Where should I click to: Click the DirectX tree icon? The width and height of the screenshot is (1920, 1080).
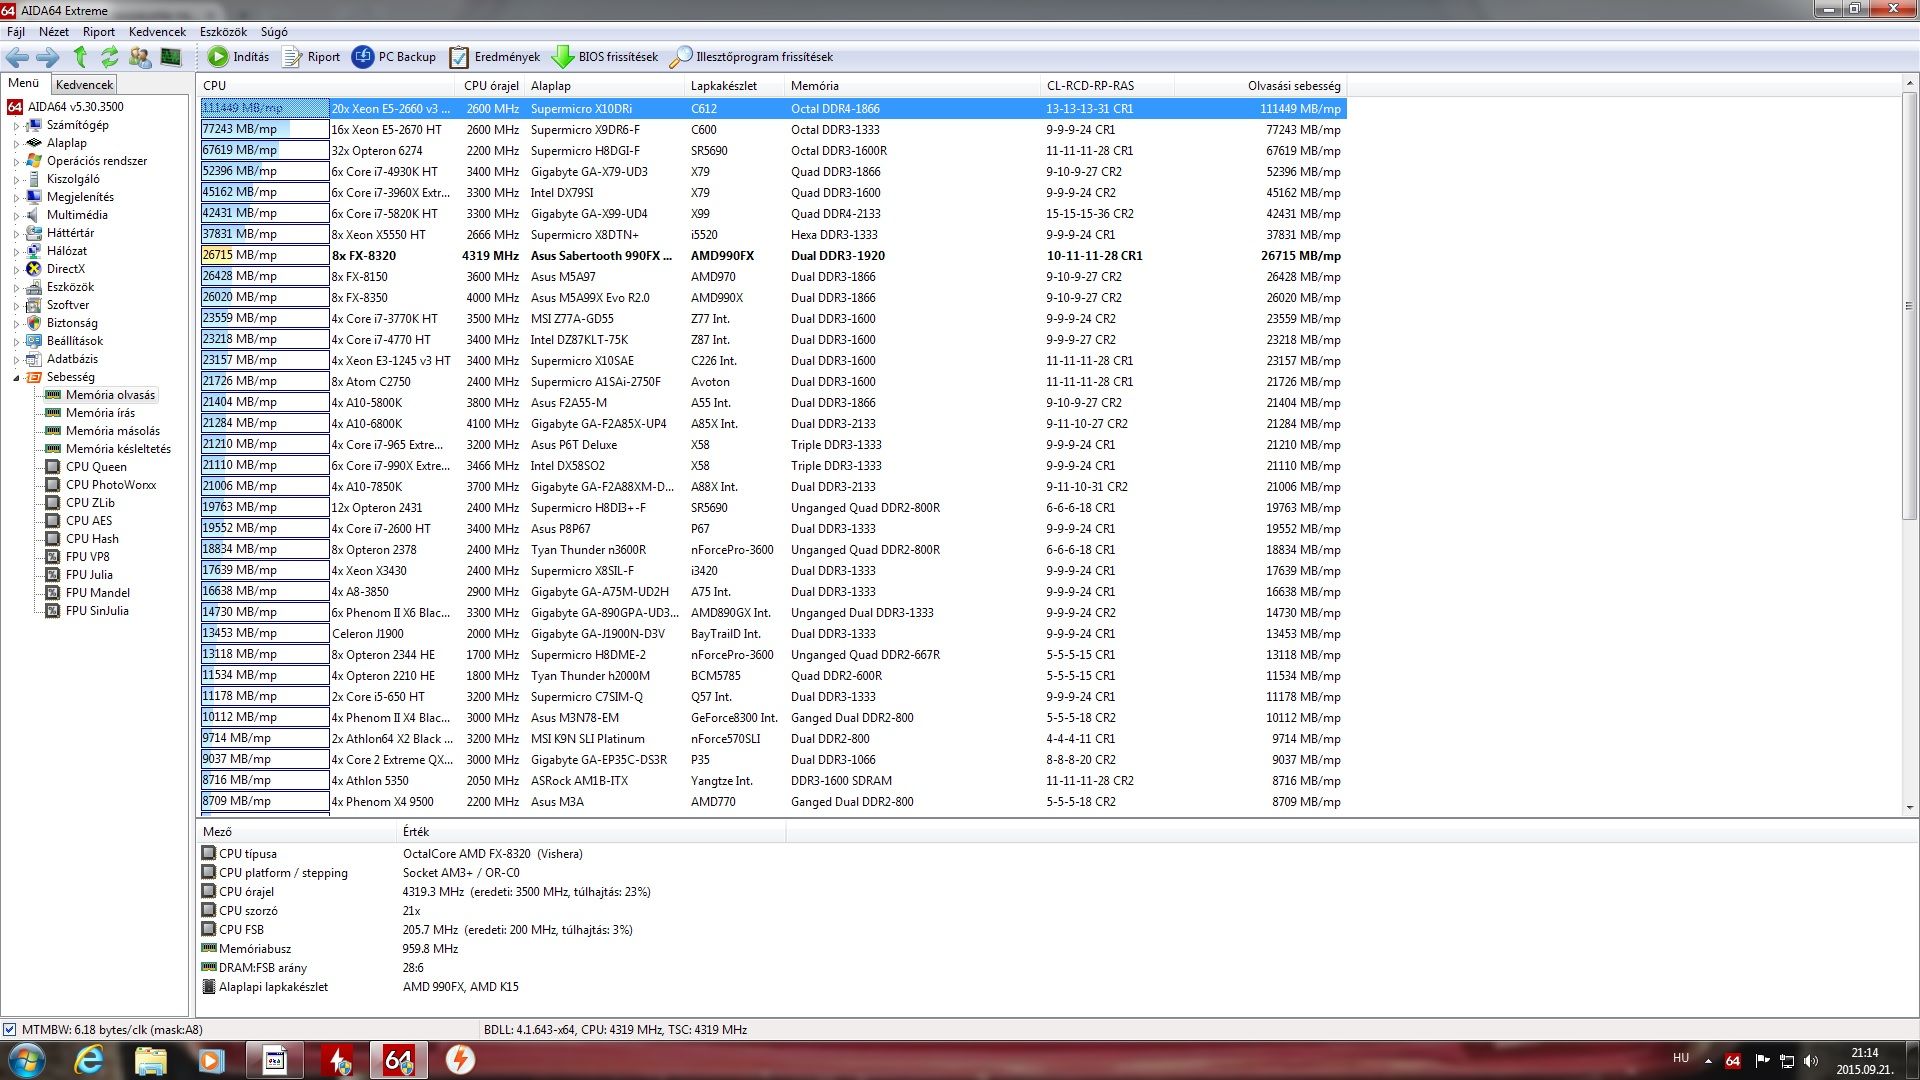tap(34, 269)
